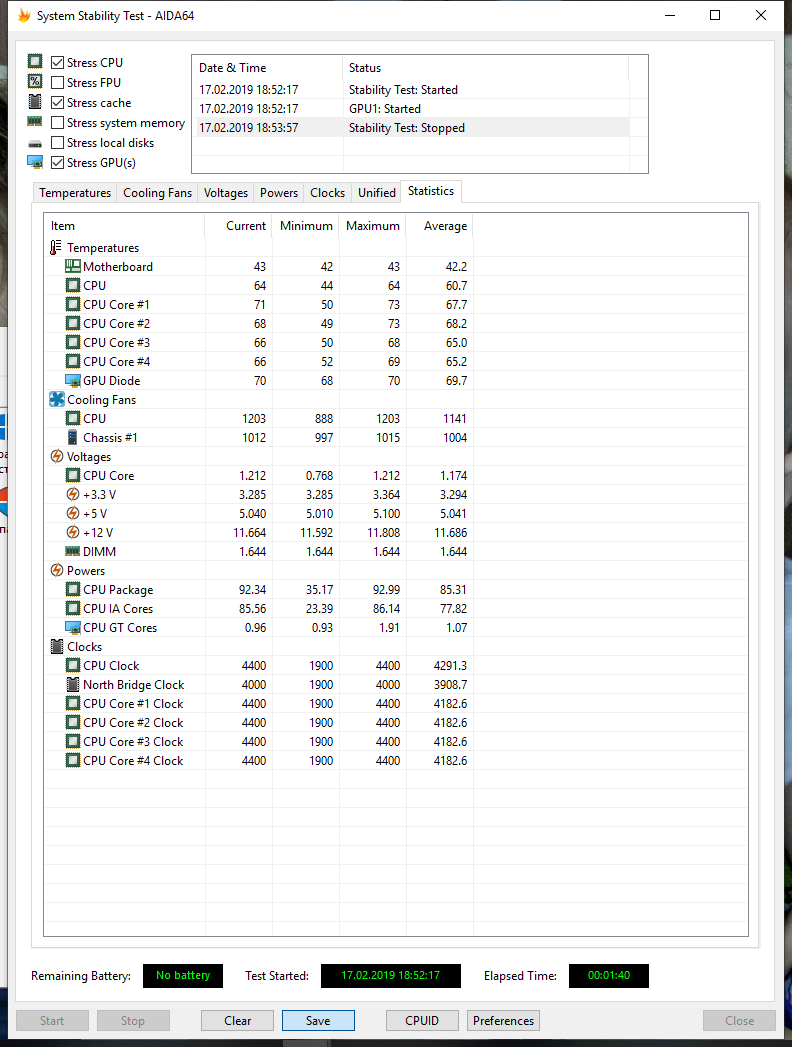Click the Maximum column header
792x1047 pixels.
(x=373, y=226)
